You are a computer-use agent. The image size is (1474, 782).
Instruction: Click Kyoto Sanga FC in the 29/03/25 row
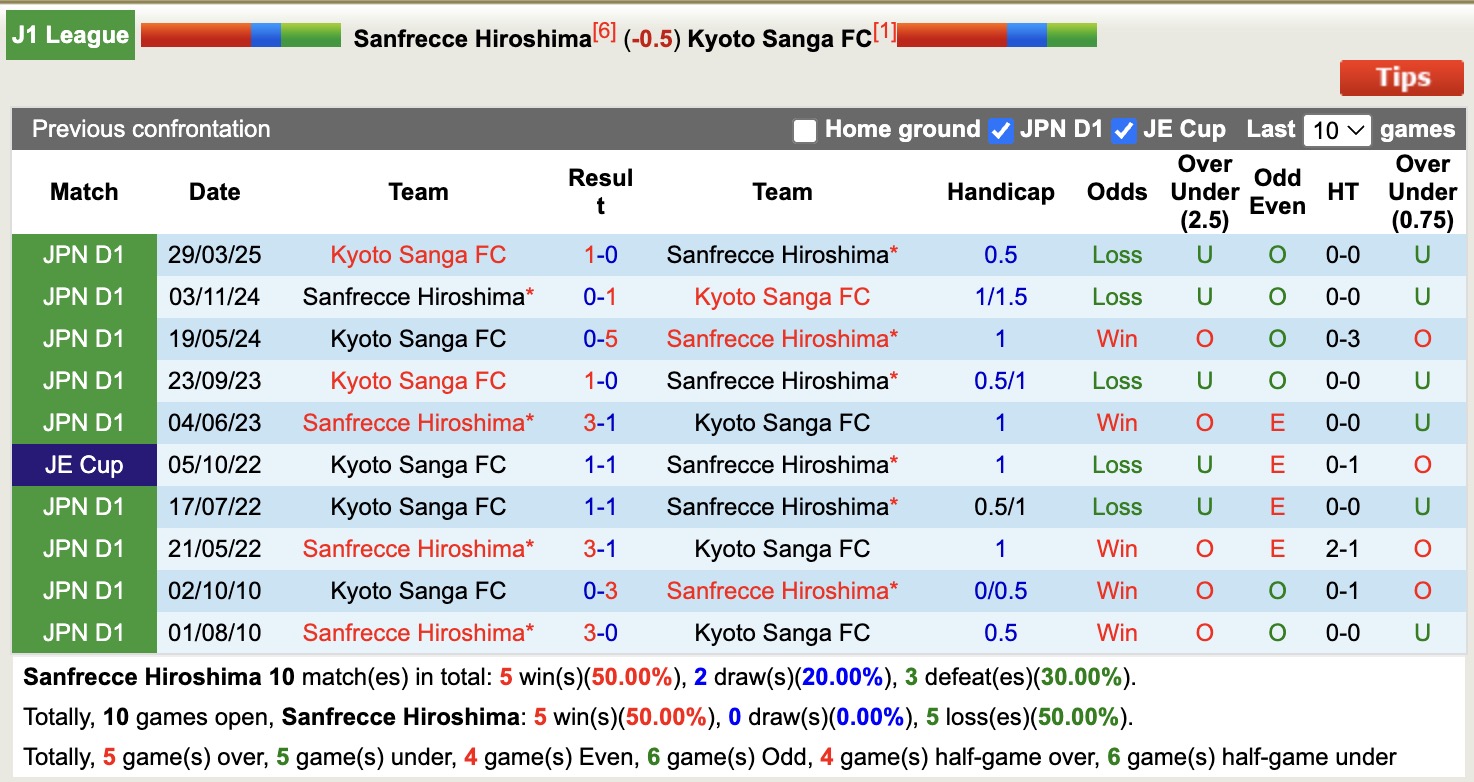(418, 255)
